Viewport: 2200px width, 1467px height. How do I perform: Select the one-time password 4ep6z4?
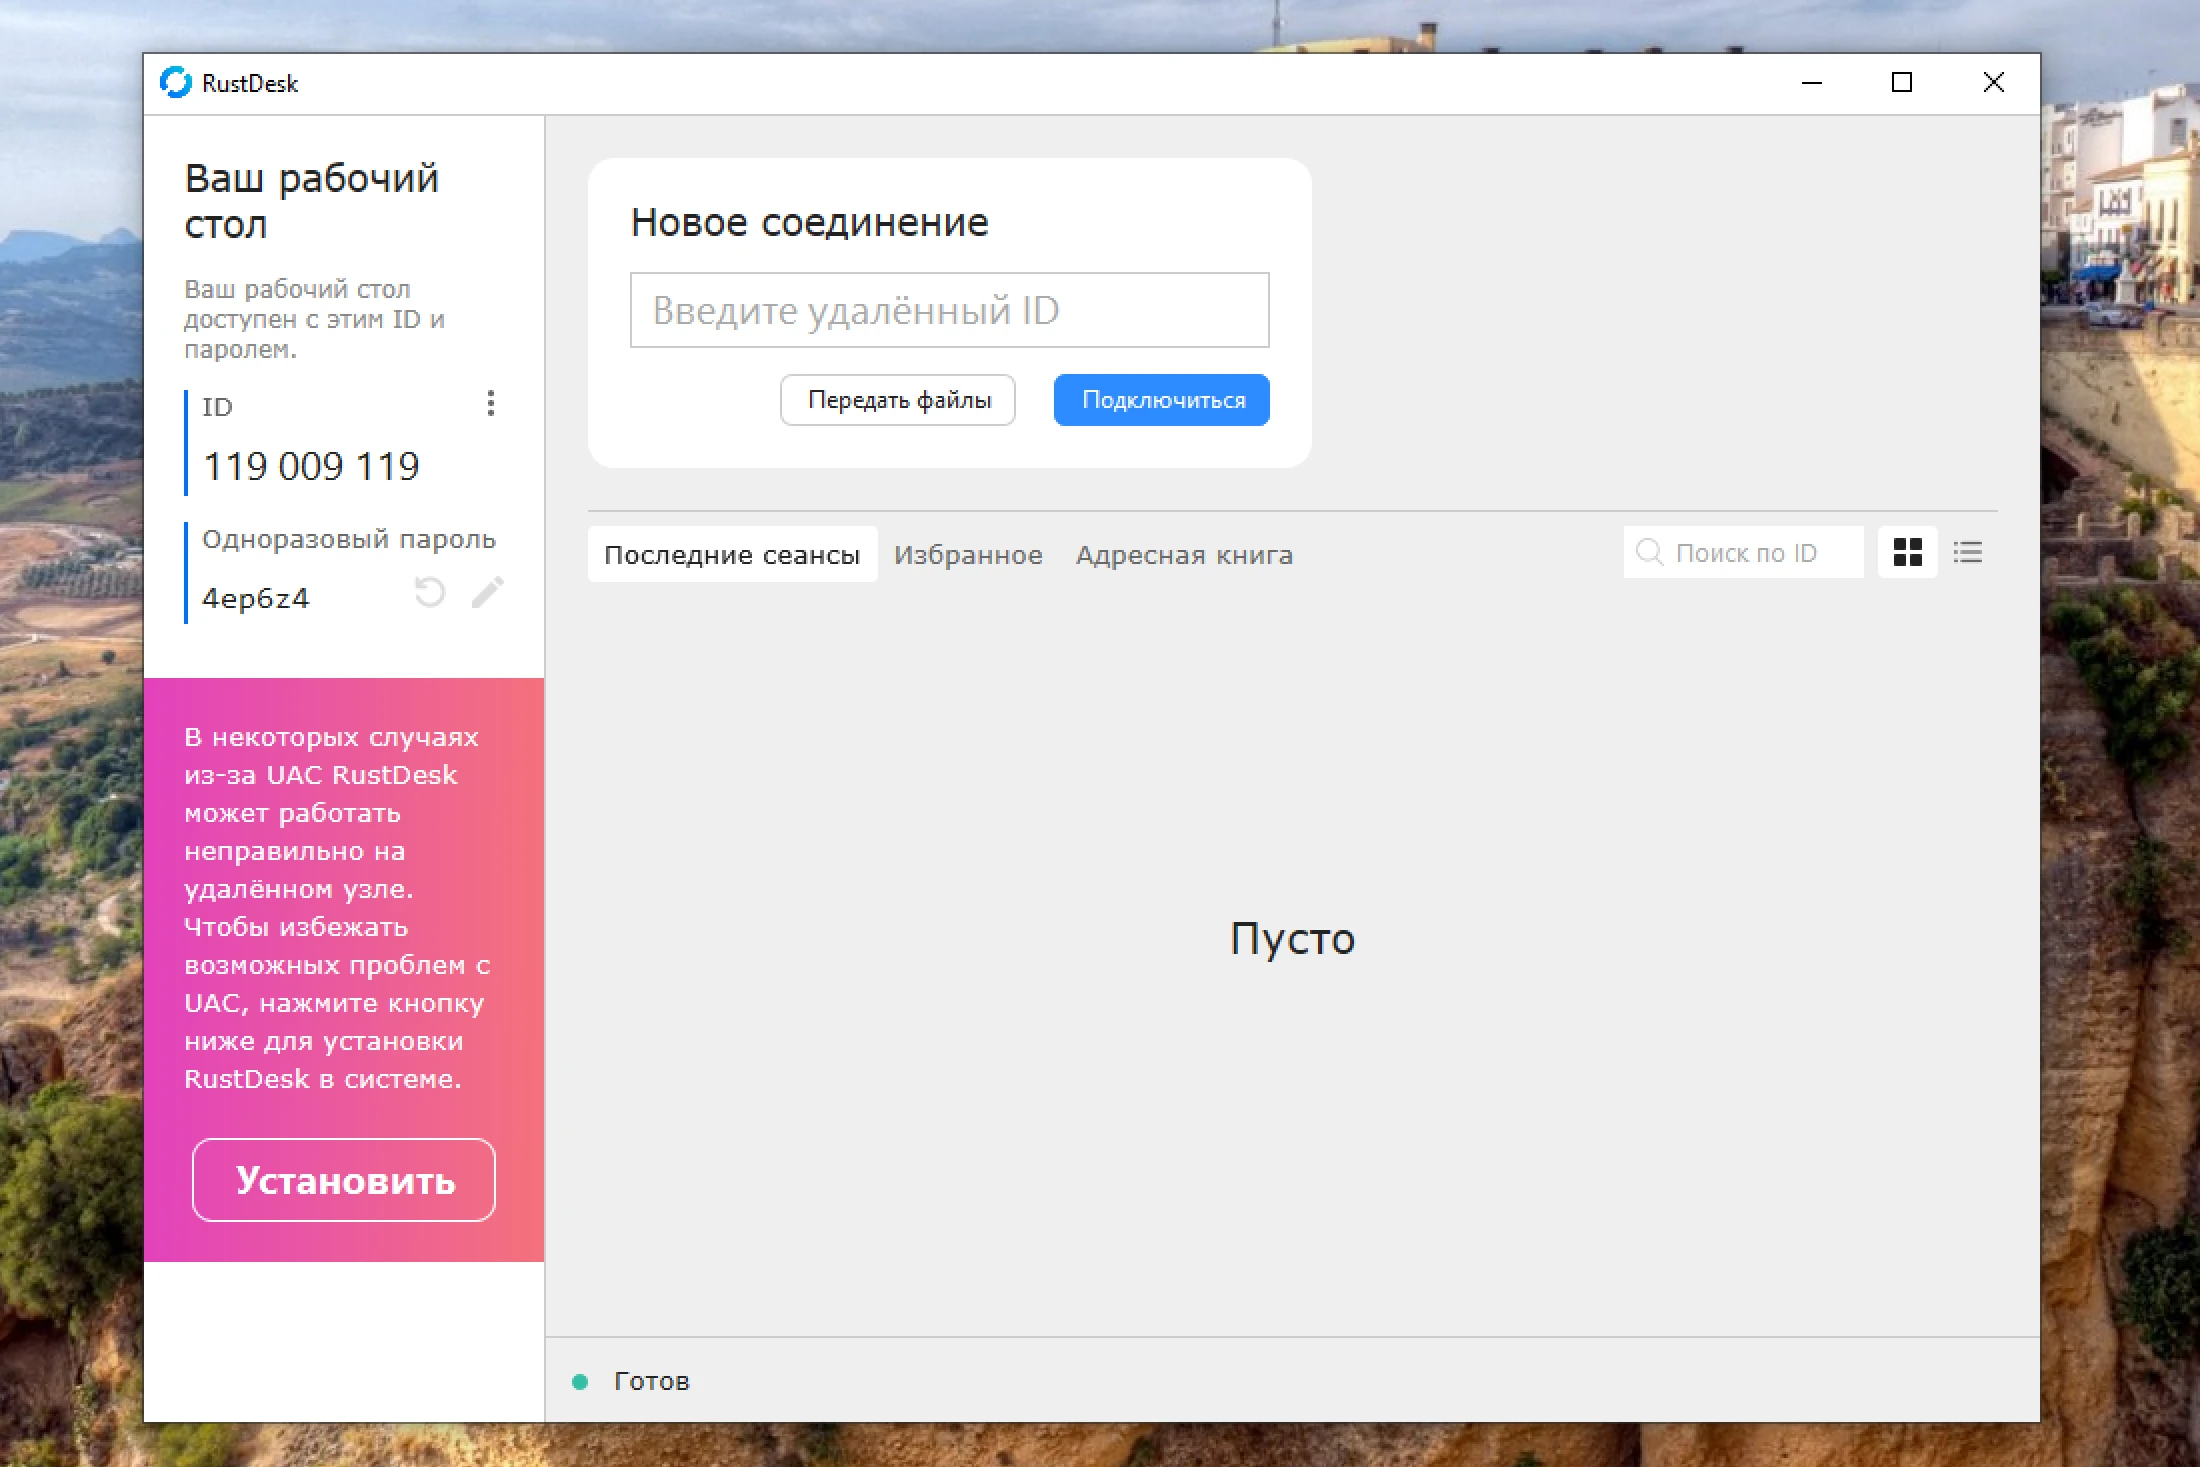pos(256,598)
